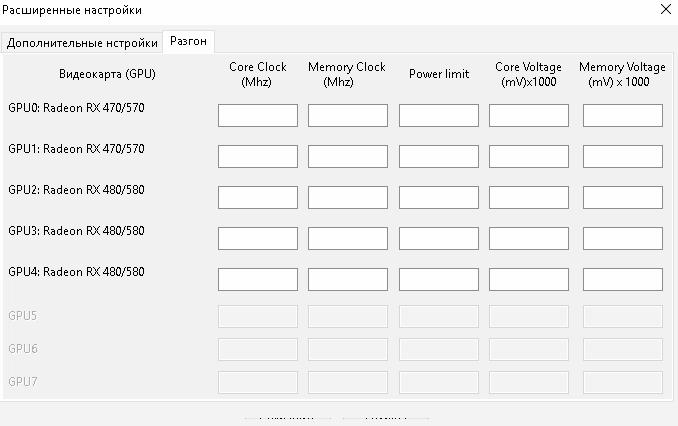Switch to the Дополнительные настройки tab

82,43
